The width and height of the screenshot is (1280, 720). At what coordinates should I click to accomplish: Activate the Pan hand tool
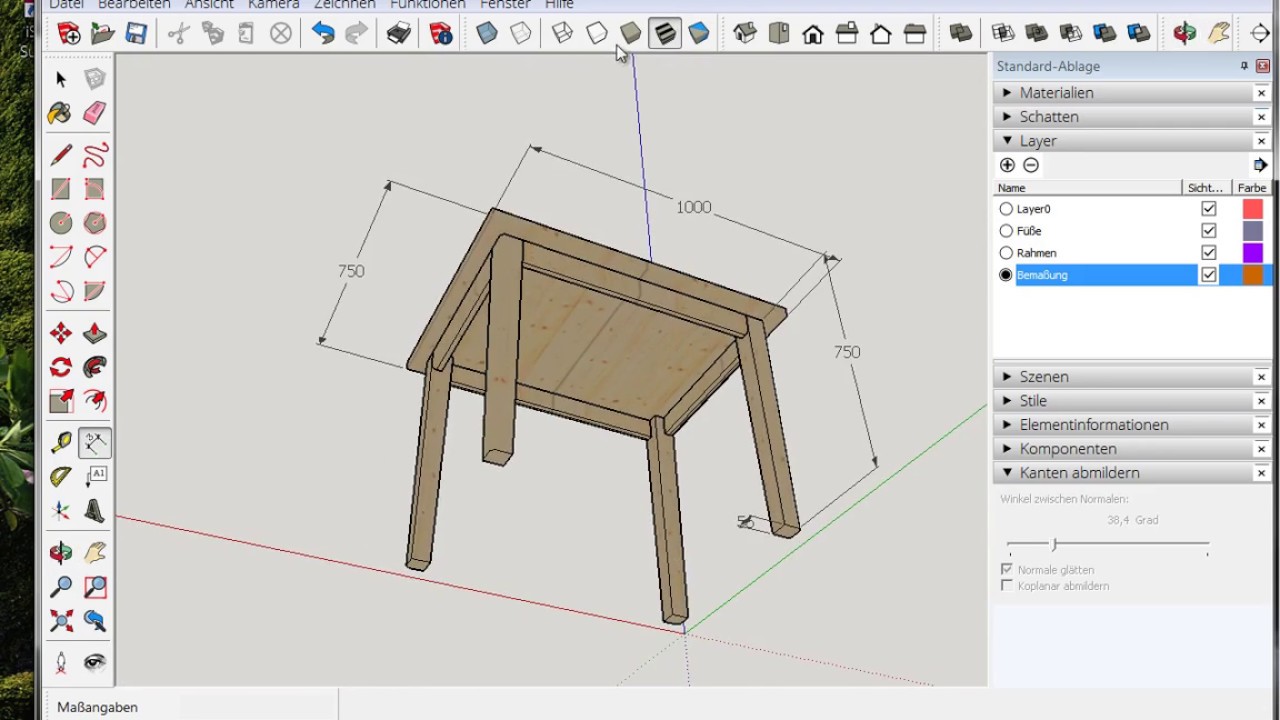[x=95, y=553]
